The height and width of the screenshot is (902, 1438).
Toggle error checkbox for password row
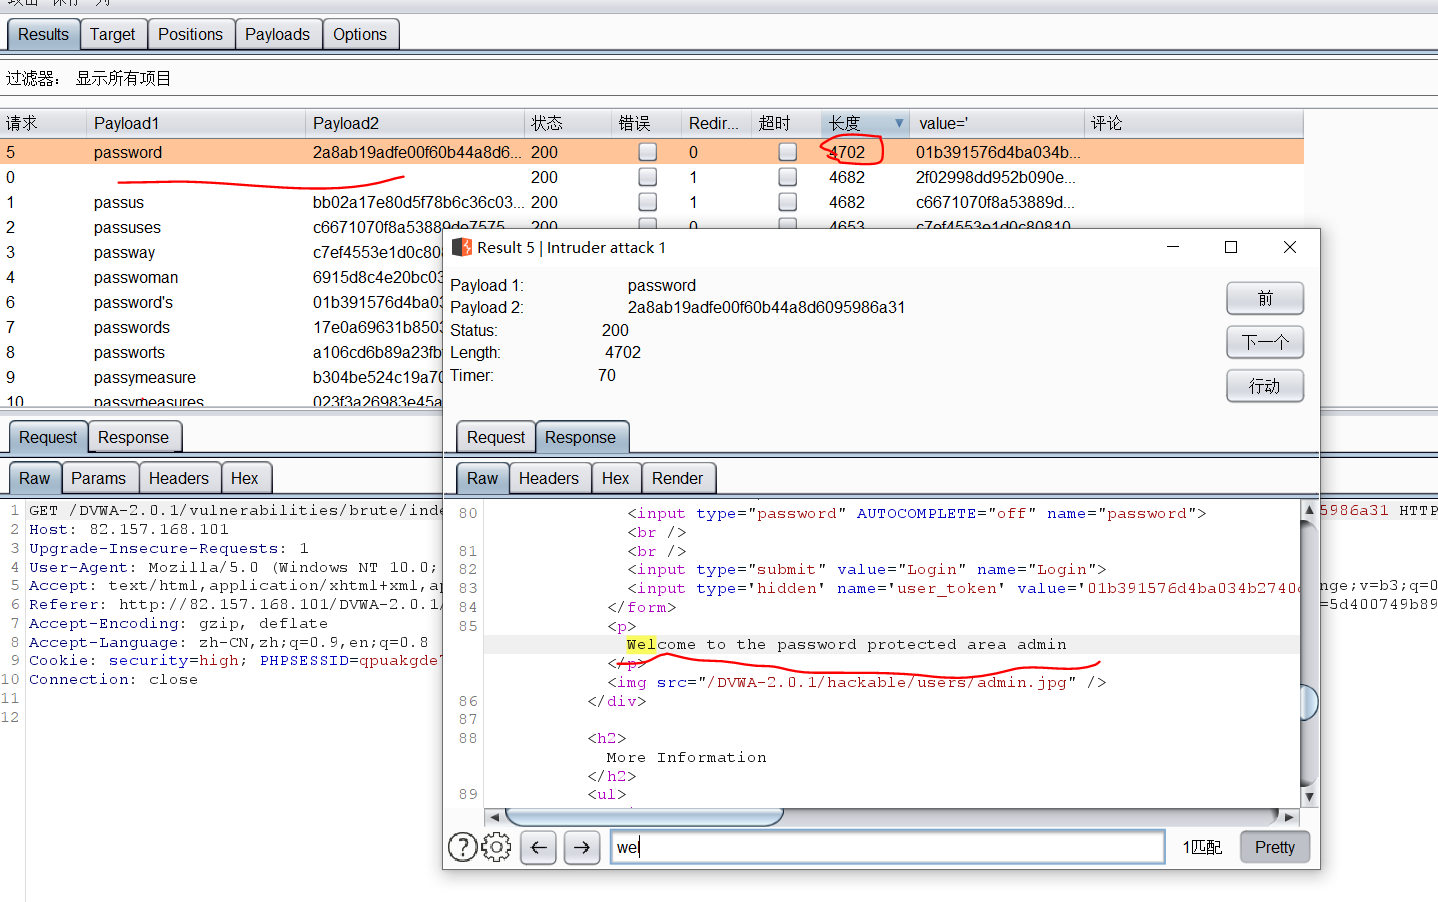coord(648,152)
